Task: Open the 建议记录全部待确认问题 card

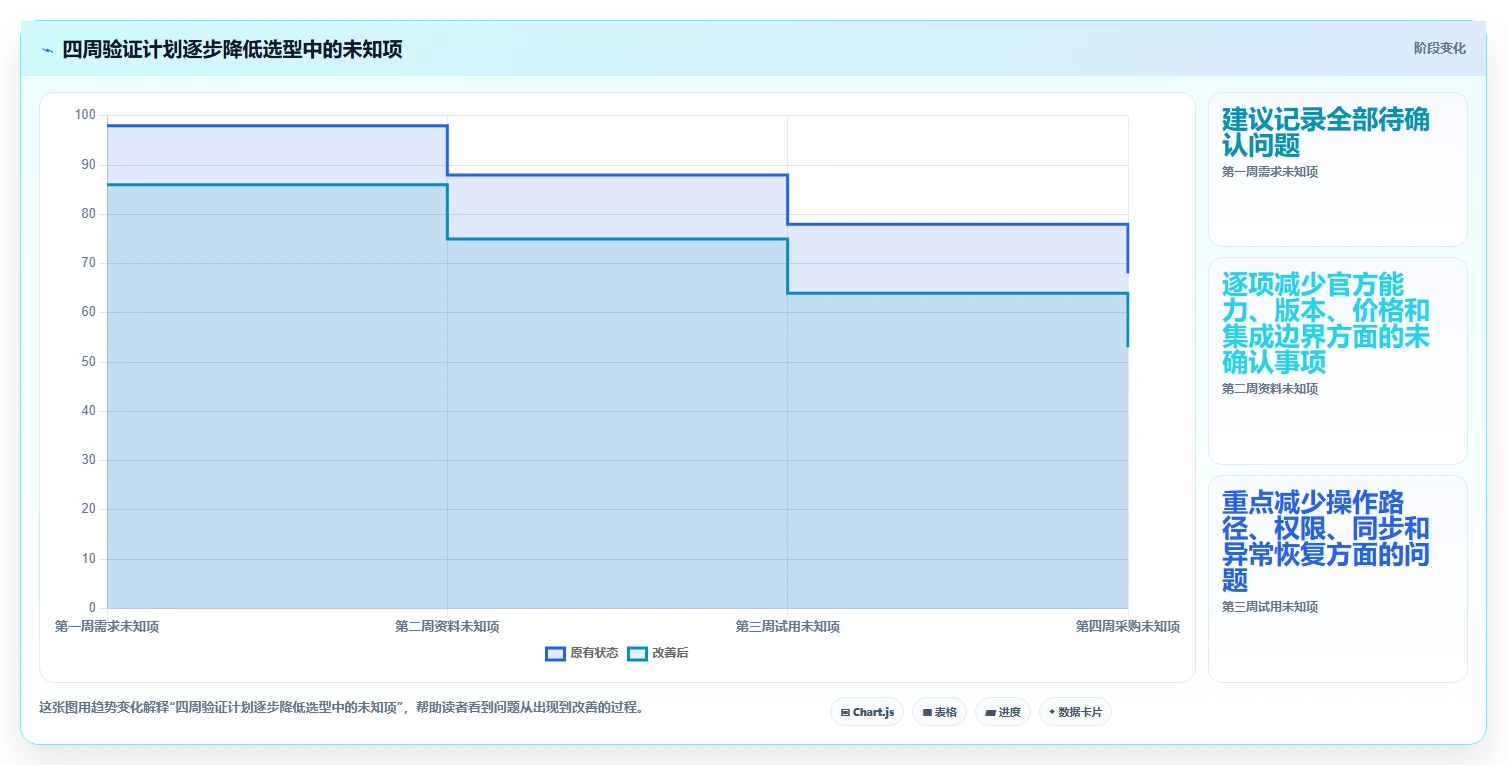Action: coord(1337,169)
